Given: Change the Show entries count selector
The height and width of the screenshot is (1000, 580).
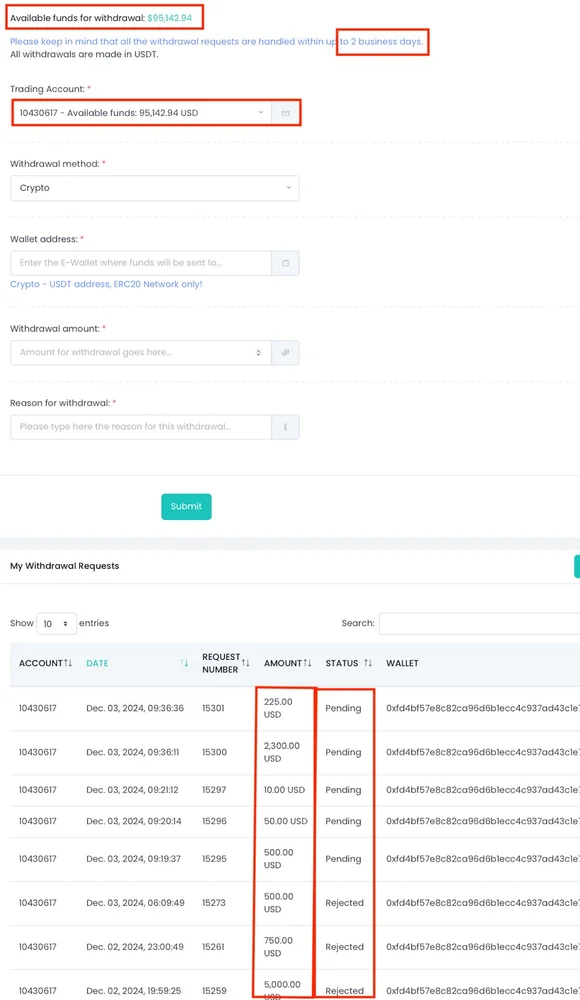Looking at the screenshot, I should tap(56, 624).
